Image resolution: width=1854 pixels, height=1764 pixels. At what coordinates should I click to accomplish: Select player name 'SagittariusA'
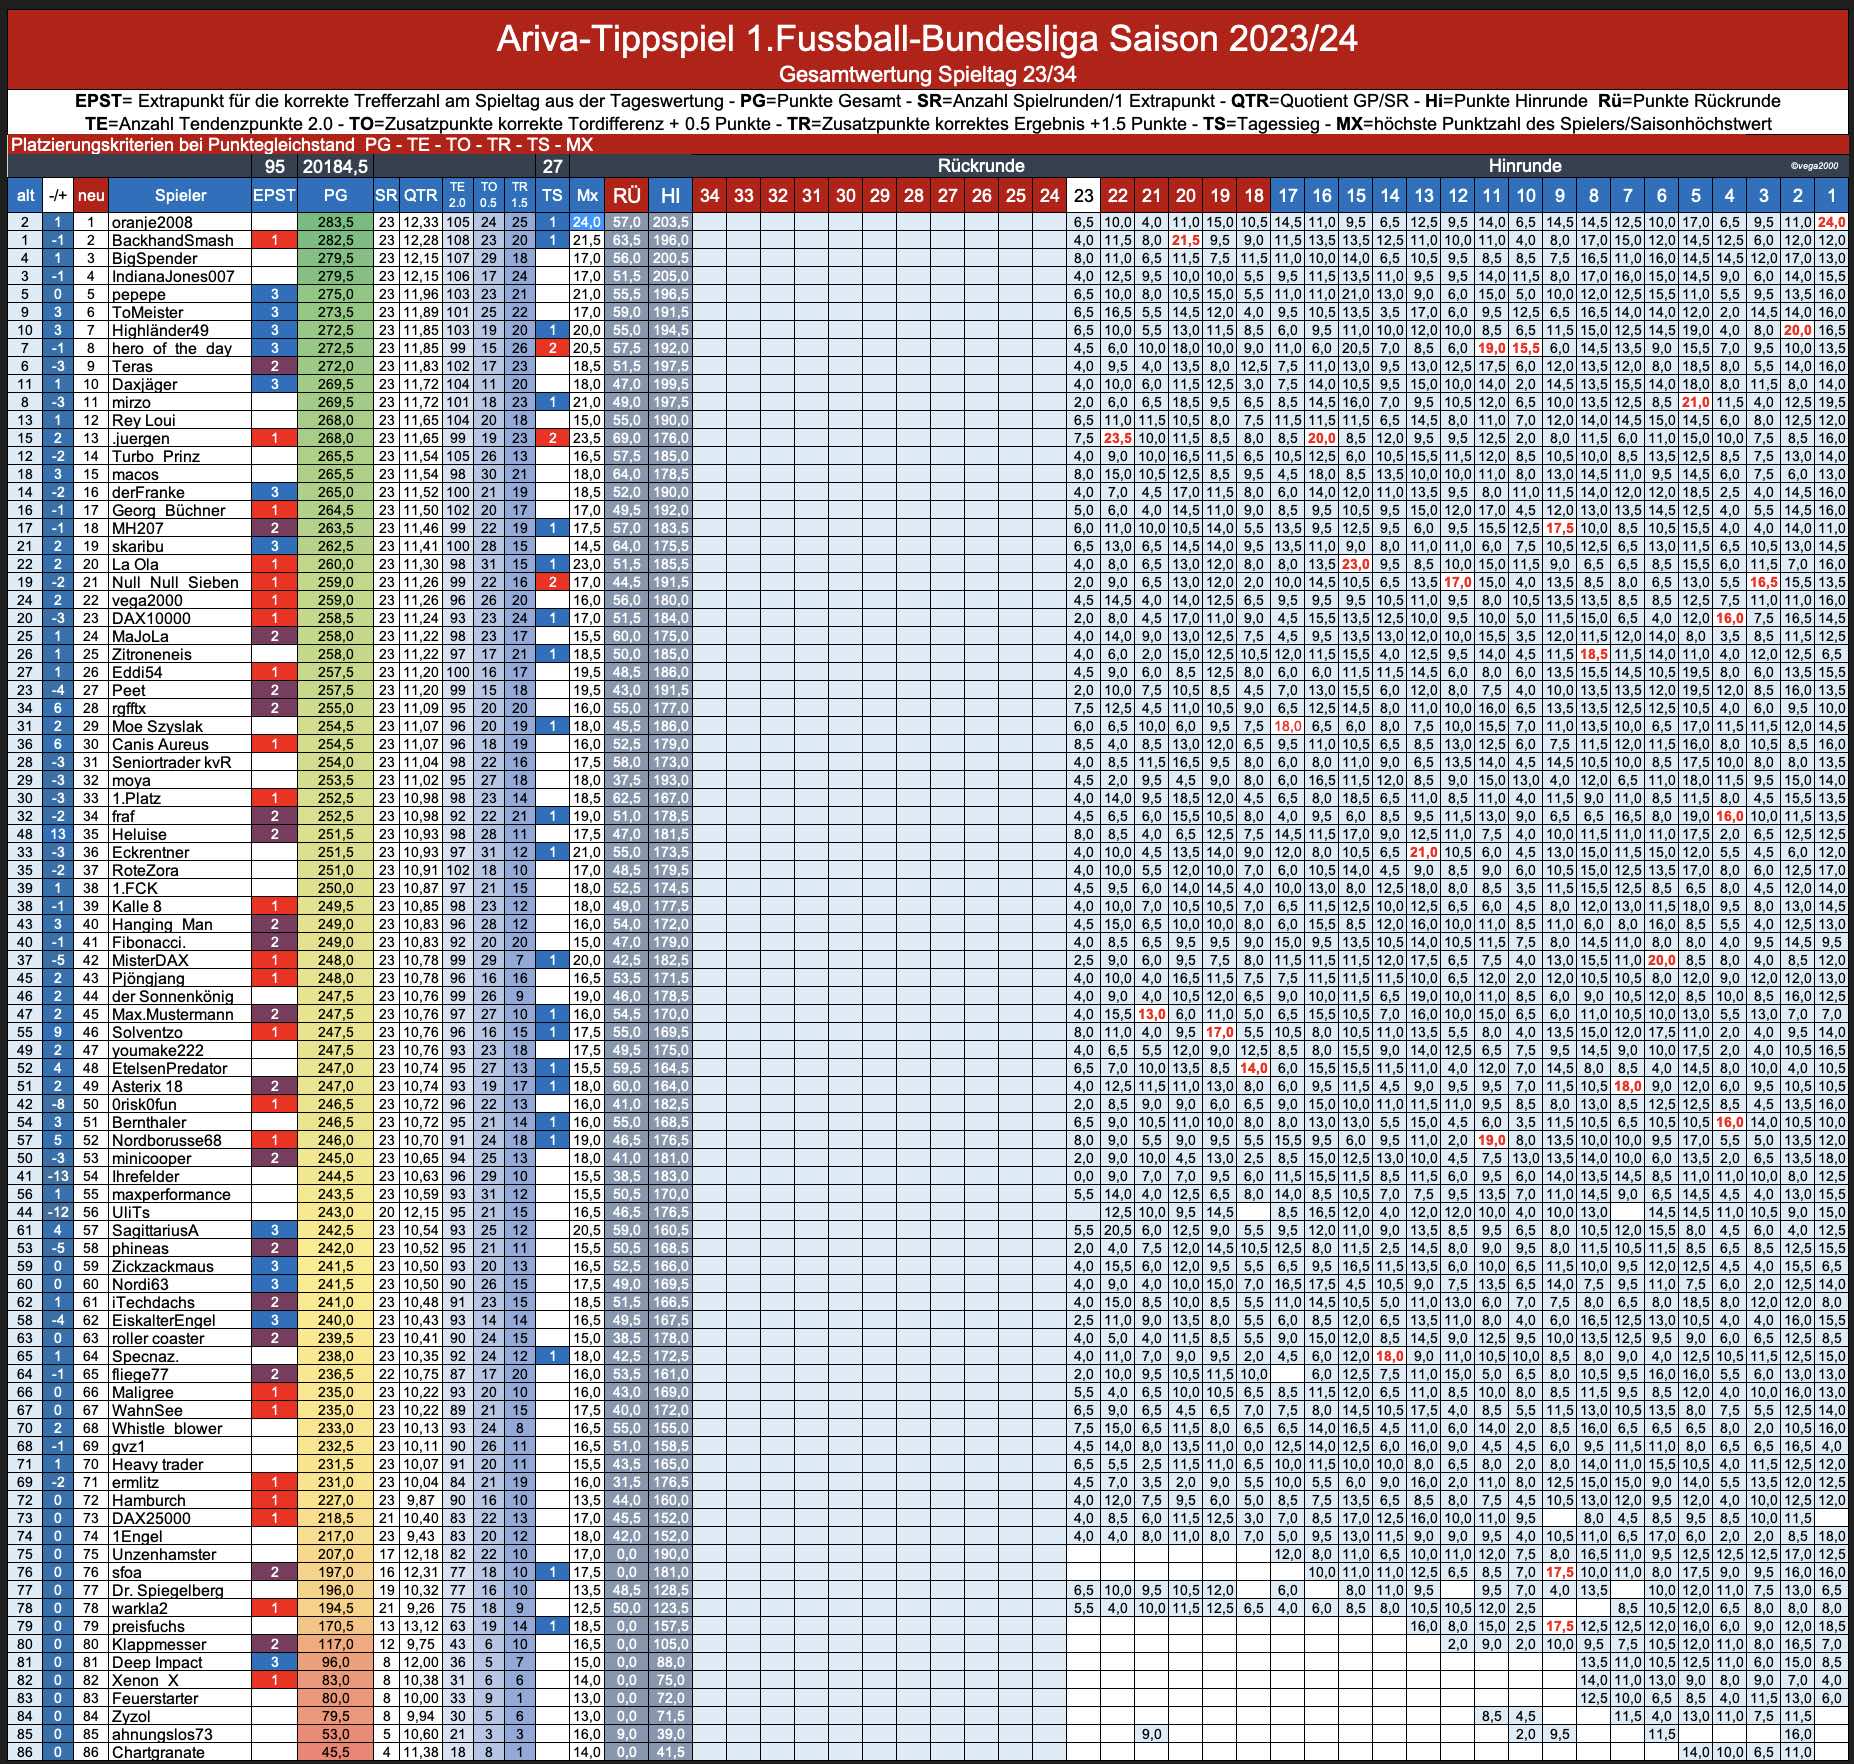point(155,1230)
